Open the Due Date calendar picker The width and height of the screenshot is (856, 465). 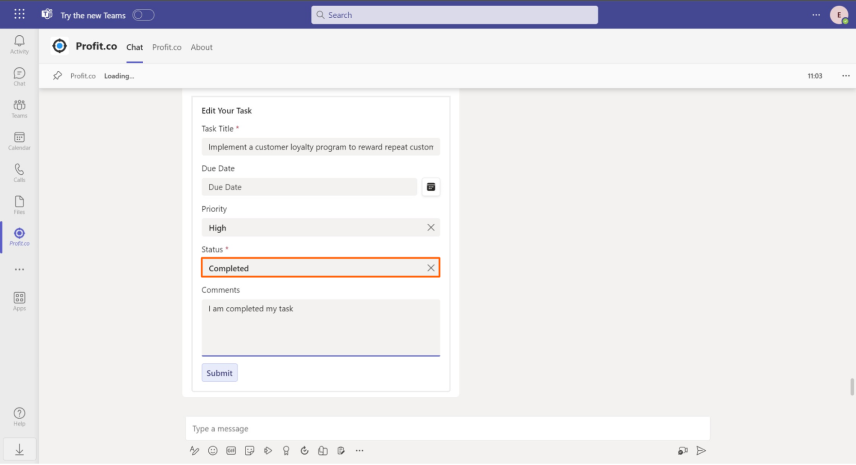pyautogui.click(x=431, y=187)
